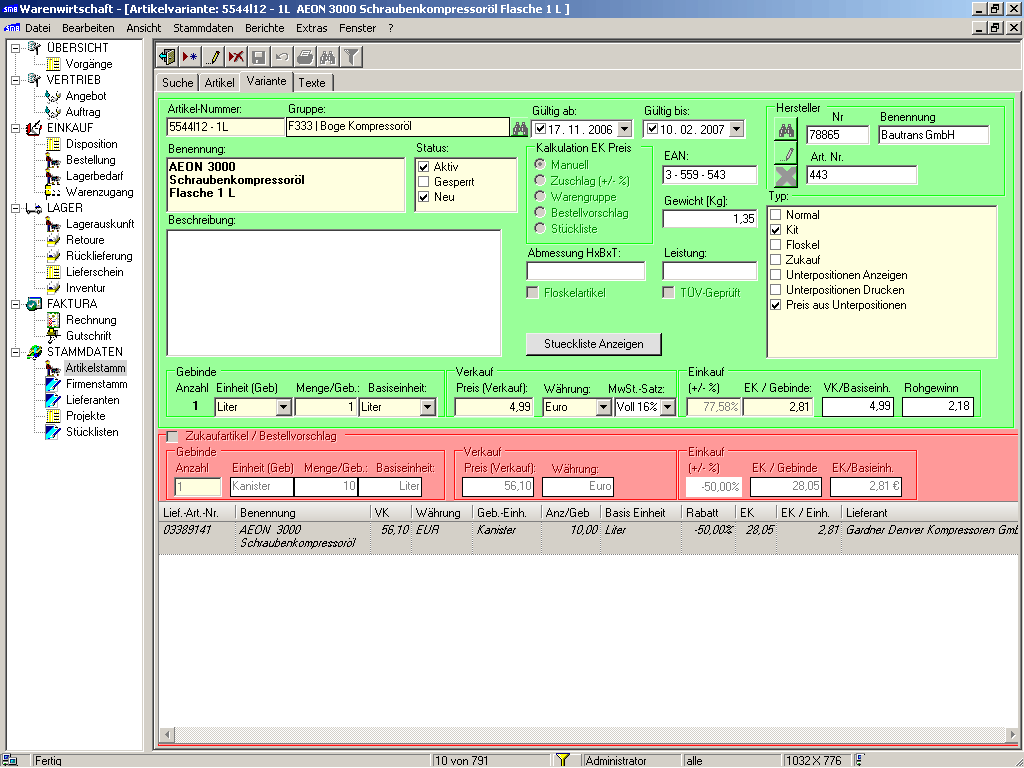Select the Zuschlag (+/- %) radio option
1024x768 pixels.
point(539,180)
